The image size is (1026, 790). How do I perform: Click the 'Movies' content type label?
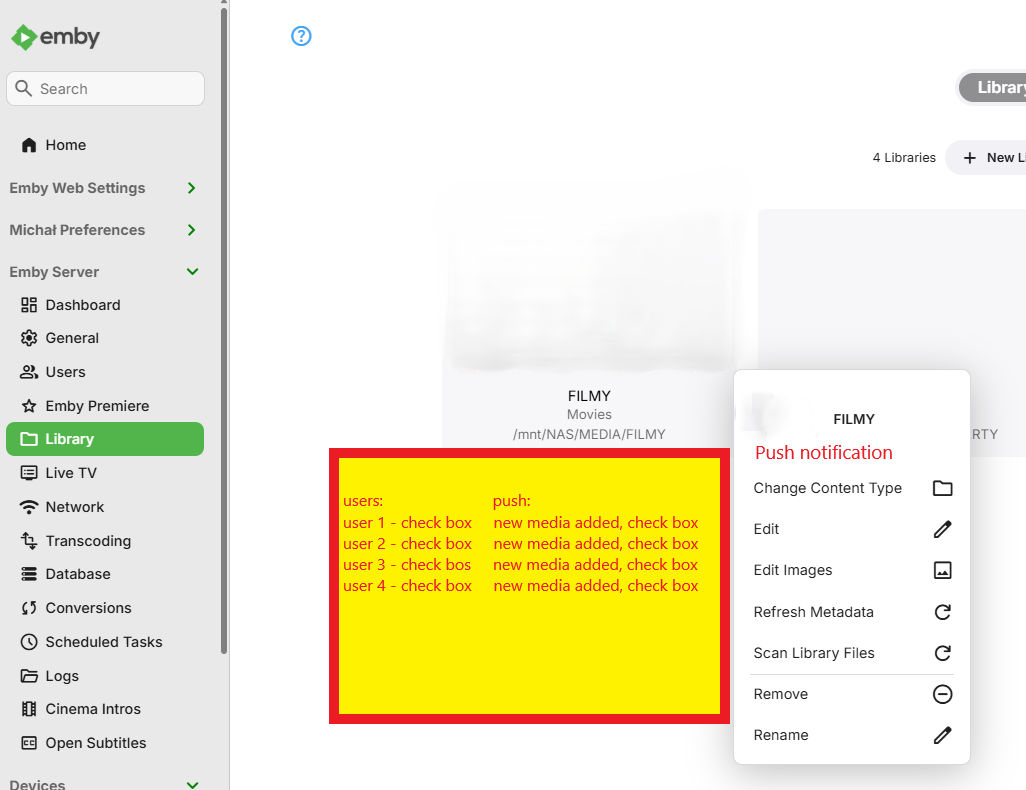coord(589,414)
